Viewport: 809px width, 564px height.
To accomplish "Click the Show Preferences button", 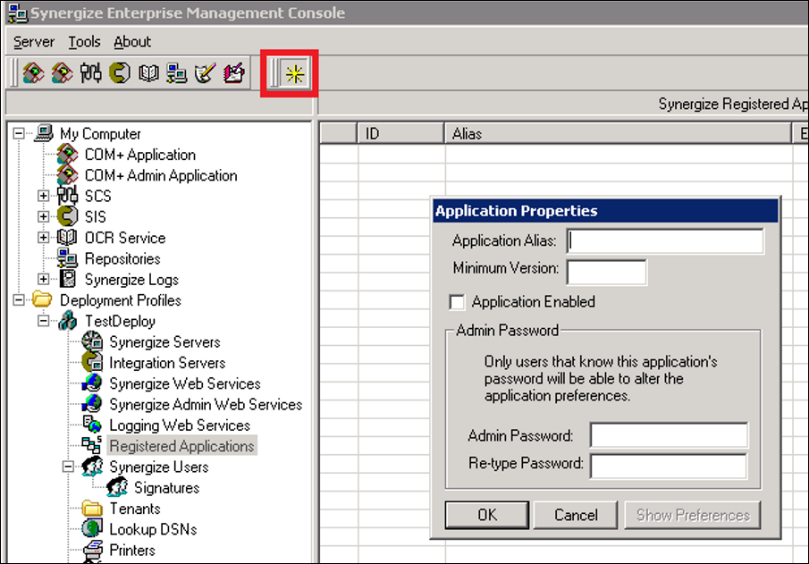I will 692,515.
